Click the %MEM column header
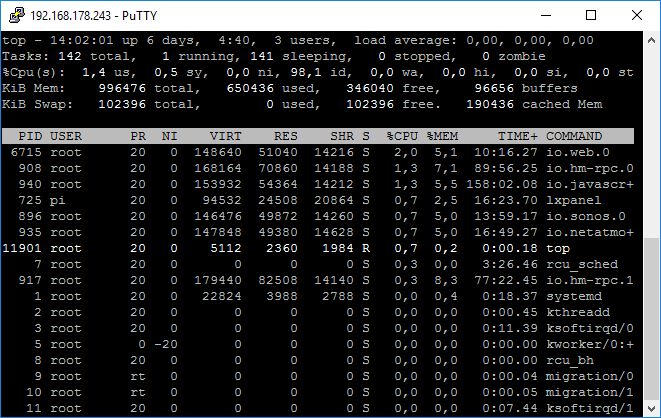The image size is (661, 418). pyautogui.click(x=442, y=136)
